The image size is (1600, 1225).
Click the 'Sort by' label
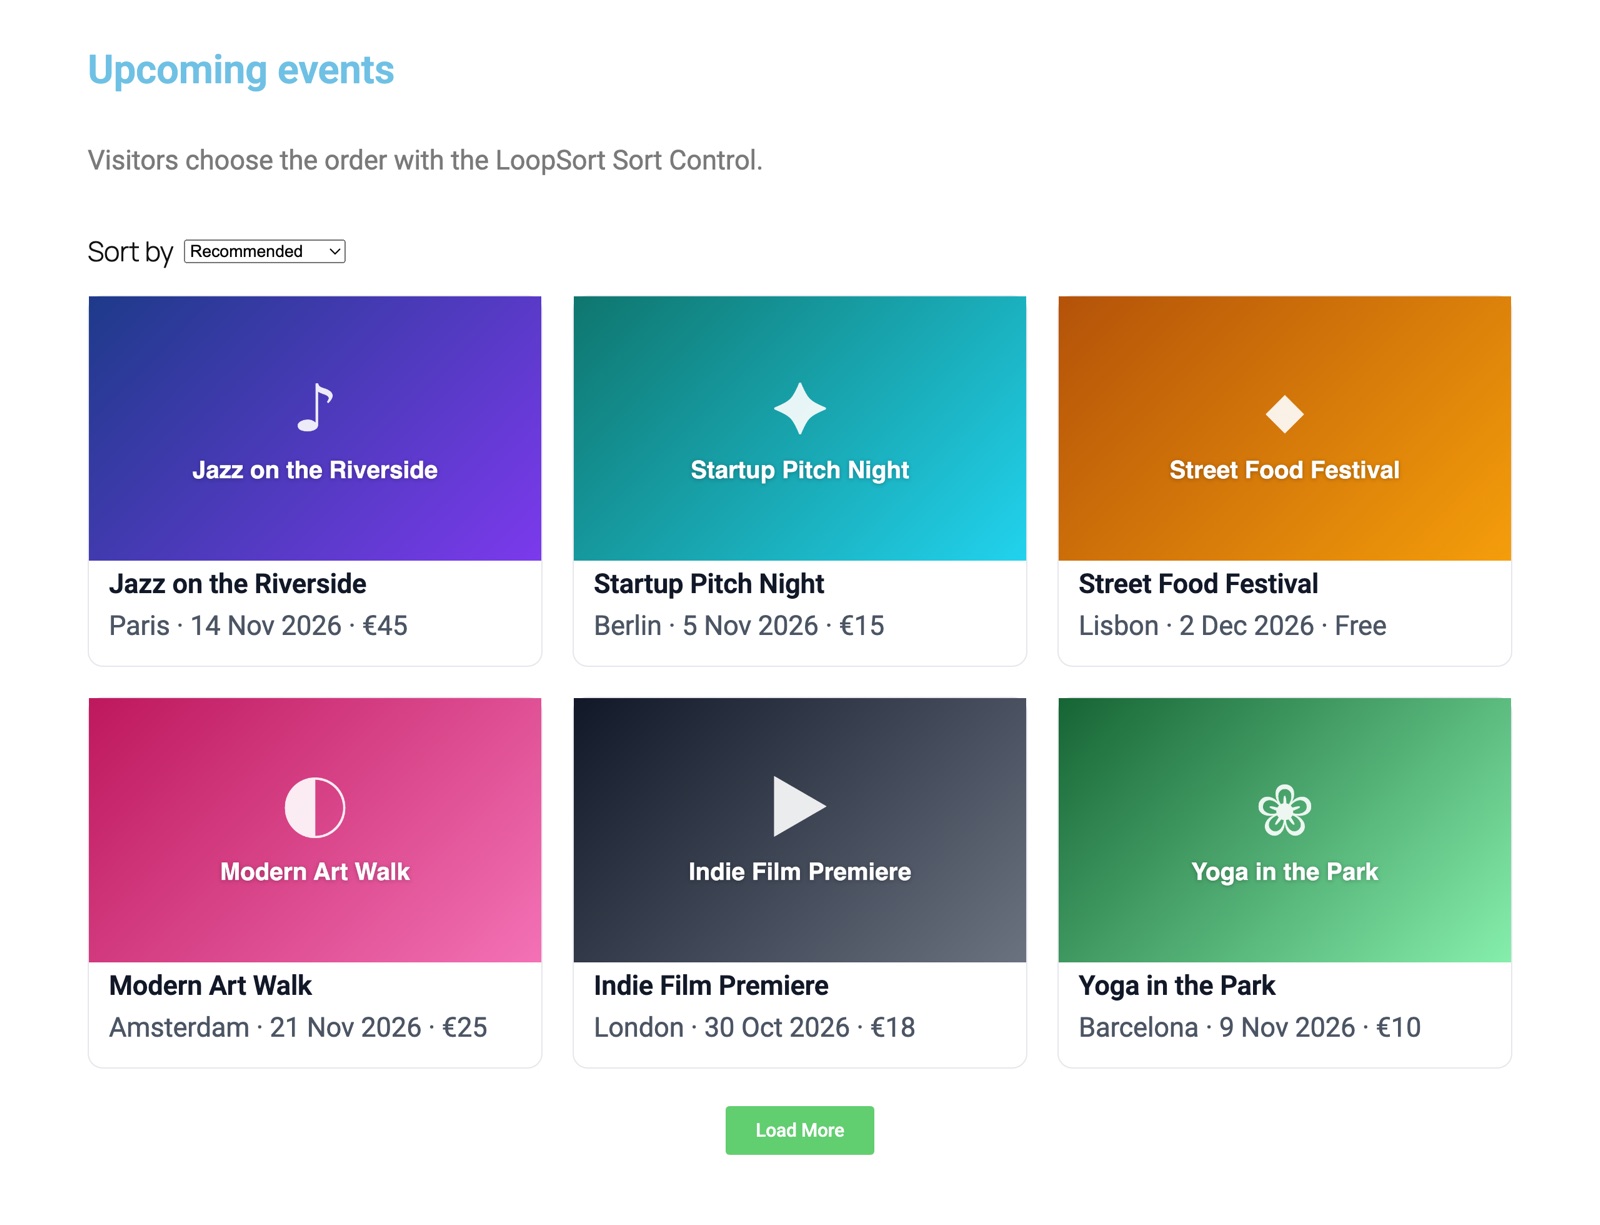(130, 252)
